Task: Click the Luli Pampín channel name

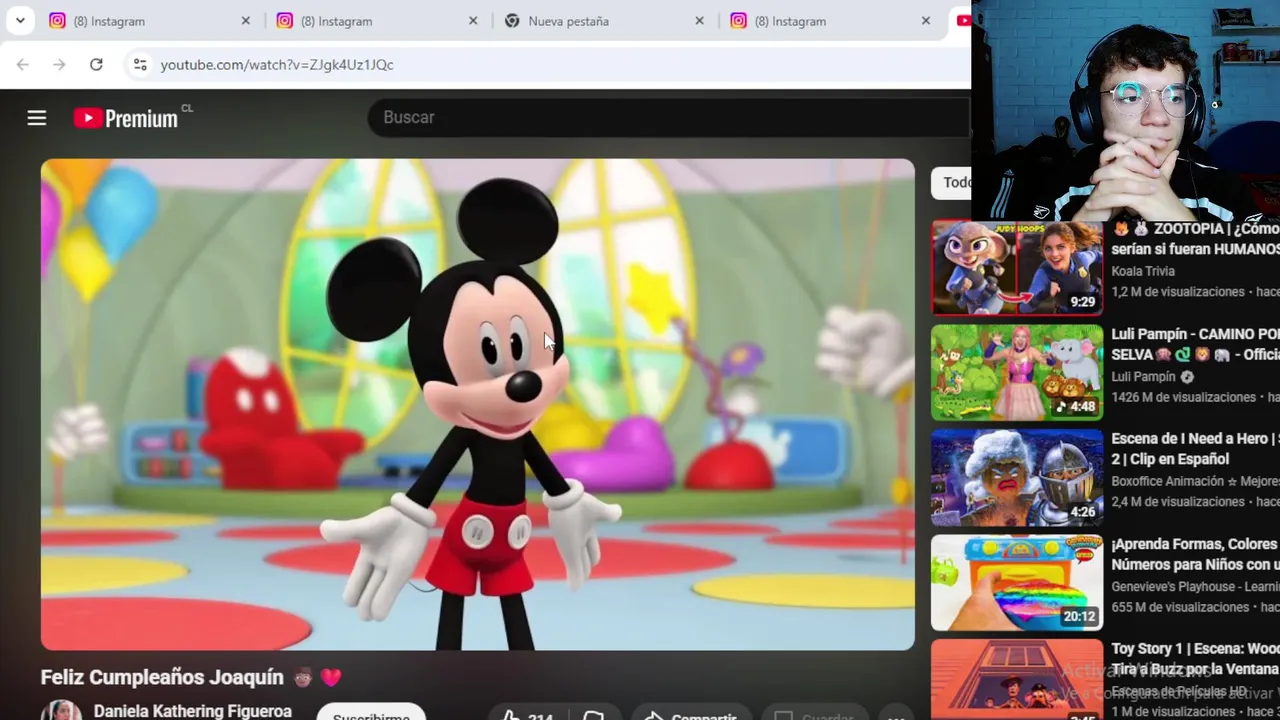Action: coord(1143,377)
